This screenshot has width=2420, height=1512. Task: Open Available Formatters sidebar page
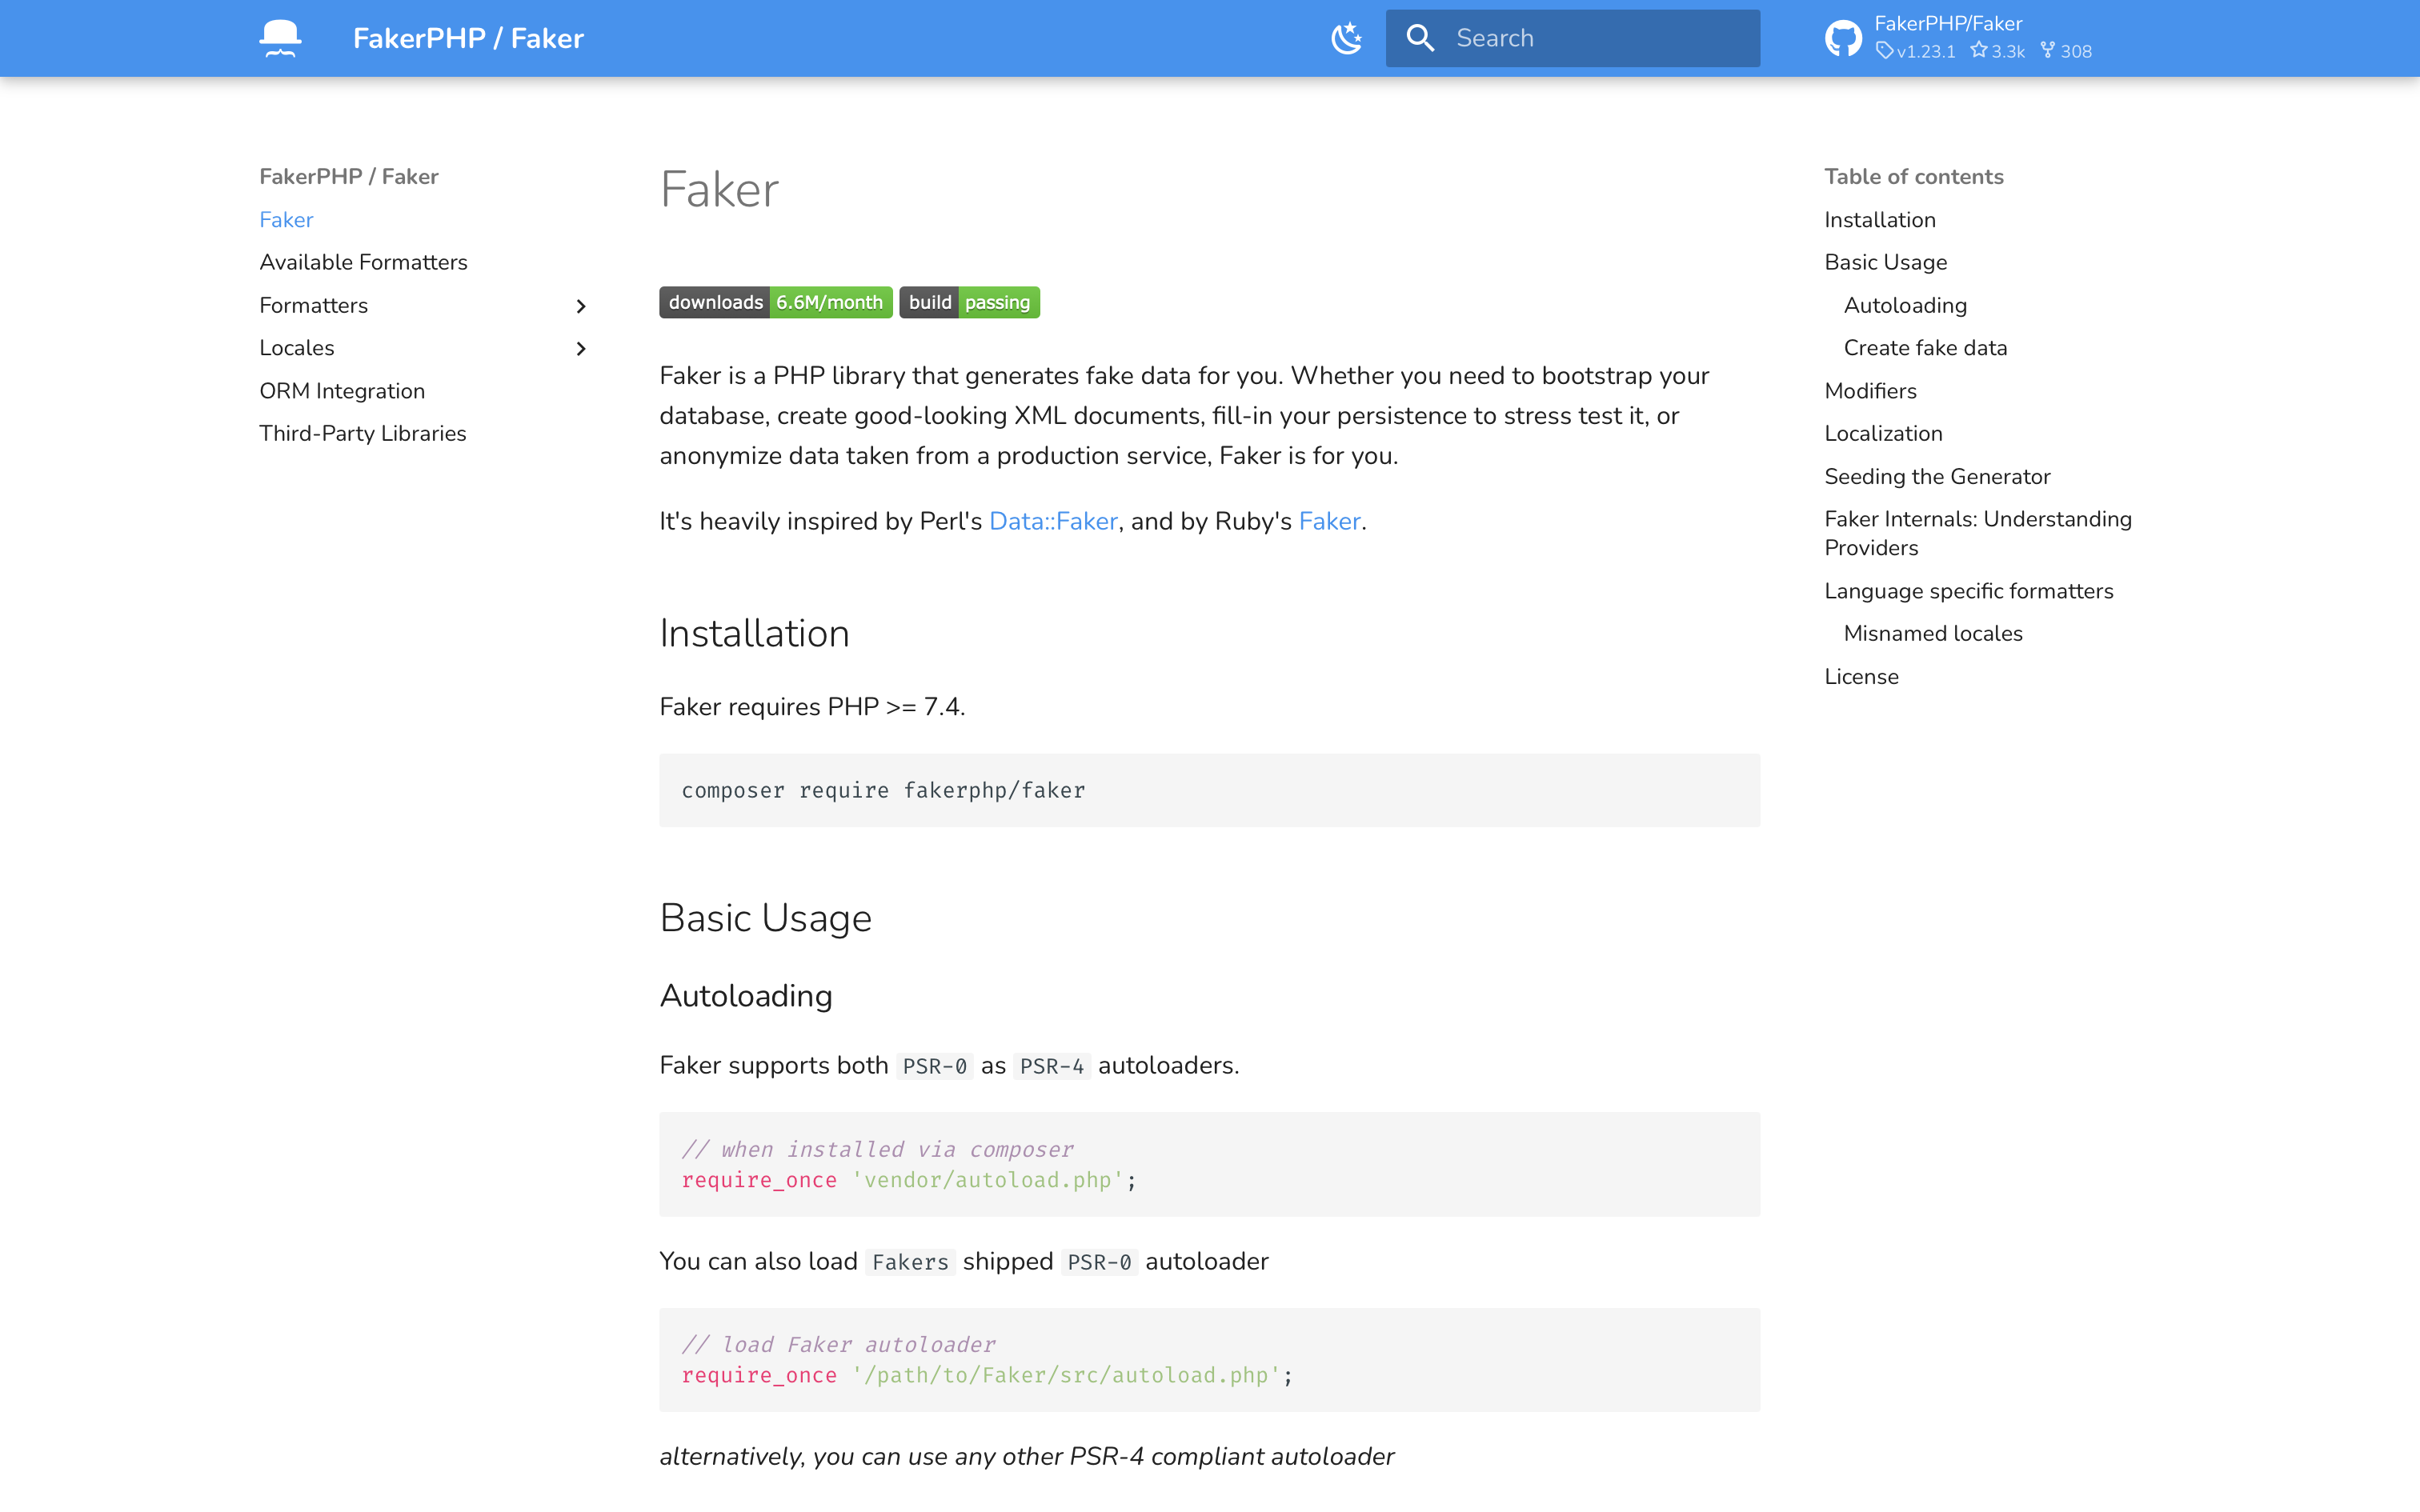click(363, 262)
